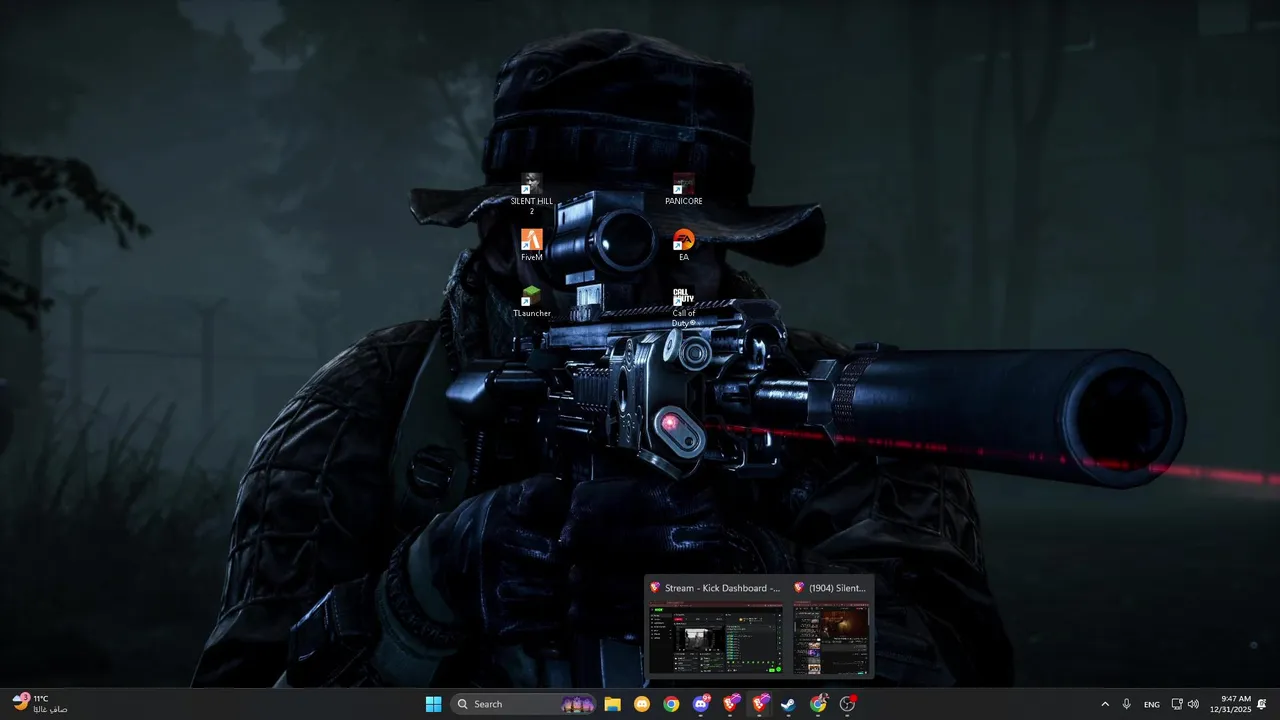Open File Explorer from the taskbar
This screenshot has width=1280, height=720.
click(612, 704)
